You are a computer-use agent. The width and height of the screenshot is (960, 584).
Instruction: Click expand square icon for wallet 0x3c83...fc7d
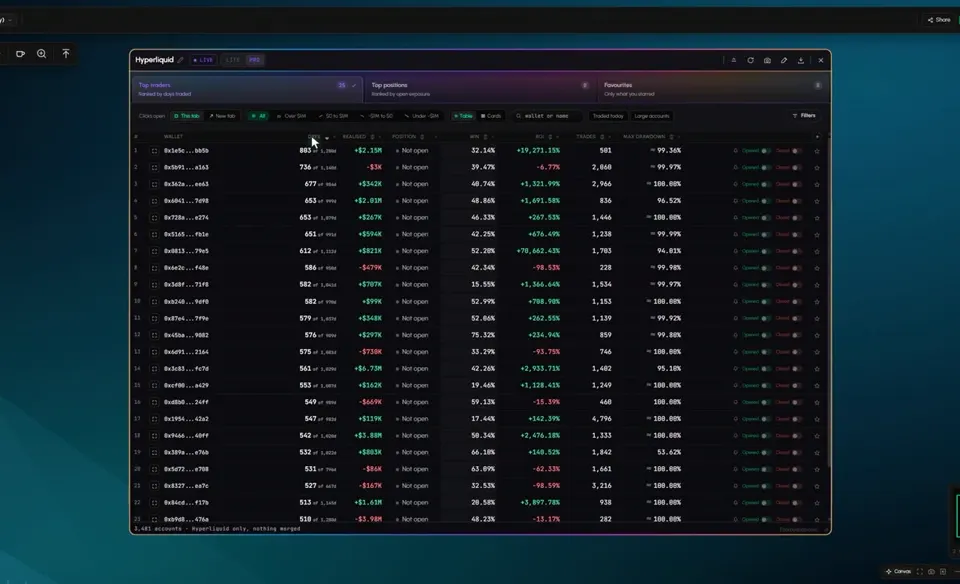154,369
